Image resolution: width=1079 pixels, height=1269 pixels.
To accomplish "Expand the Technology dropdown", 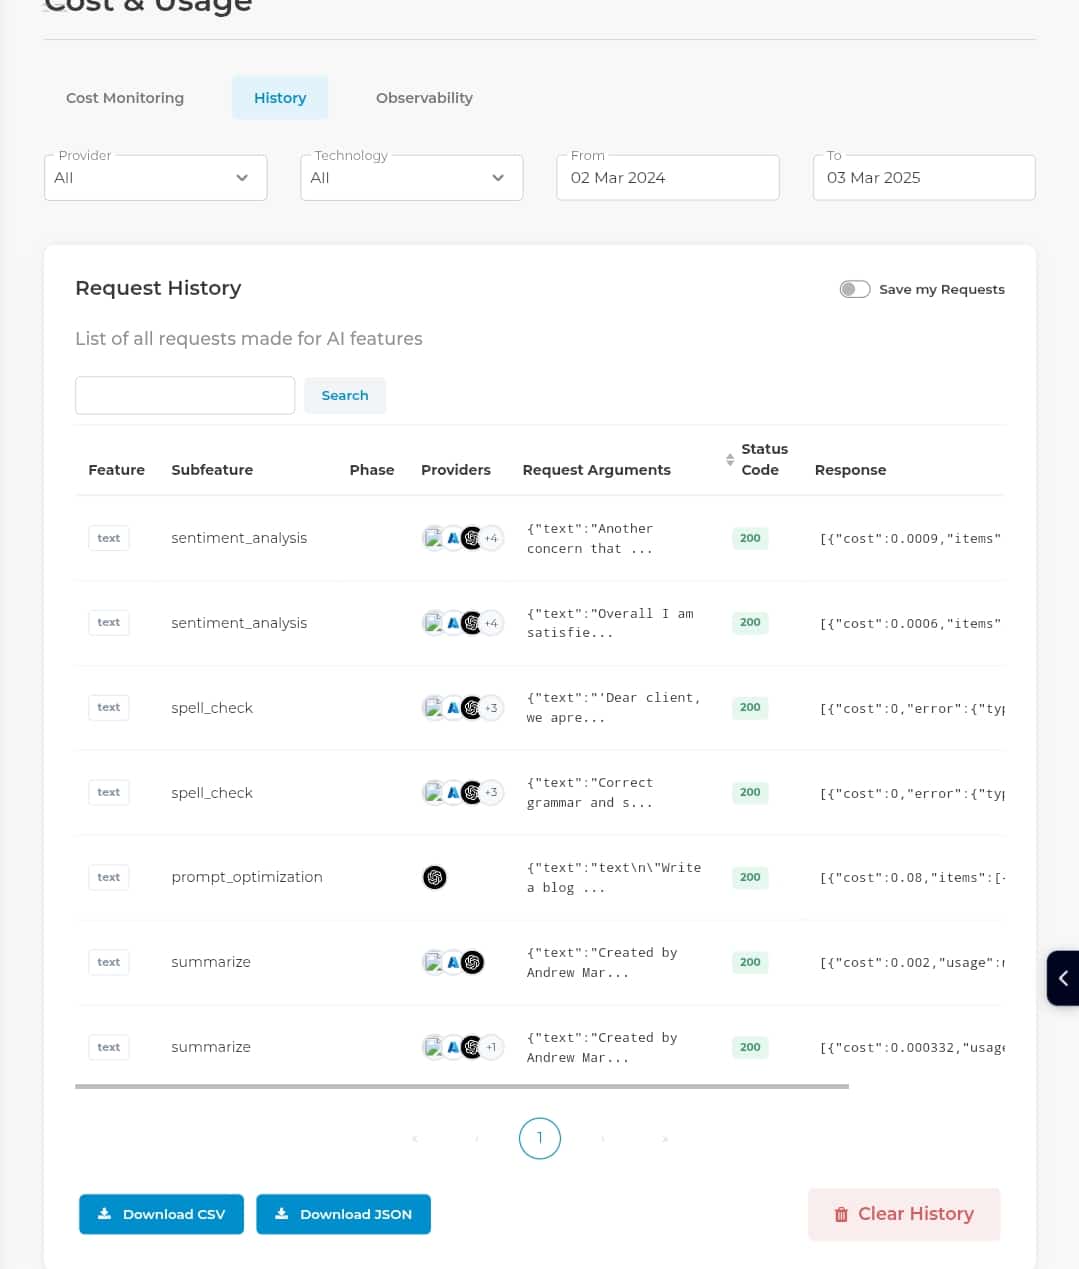I will 412,177.
